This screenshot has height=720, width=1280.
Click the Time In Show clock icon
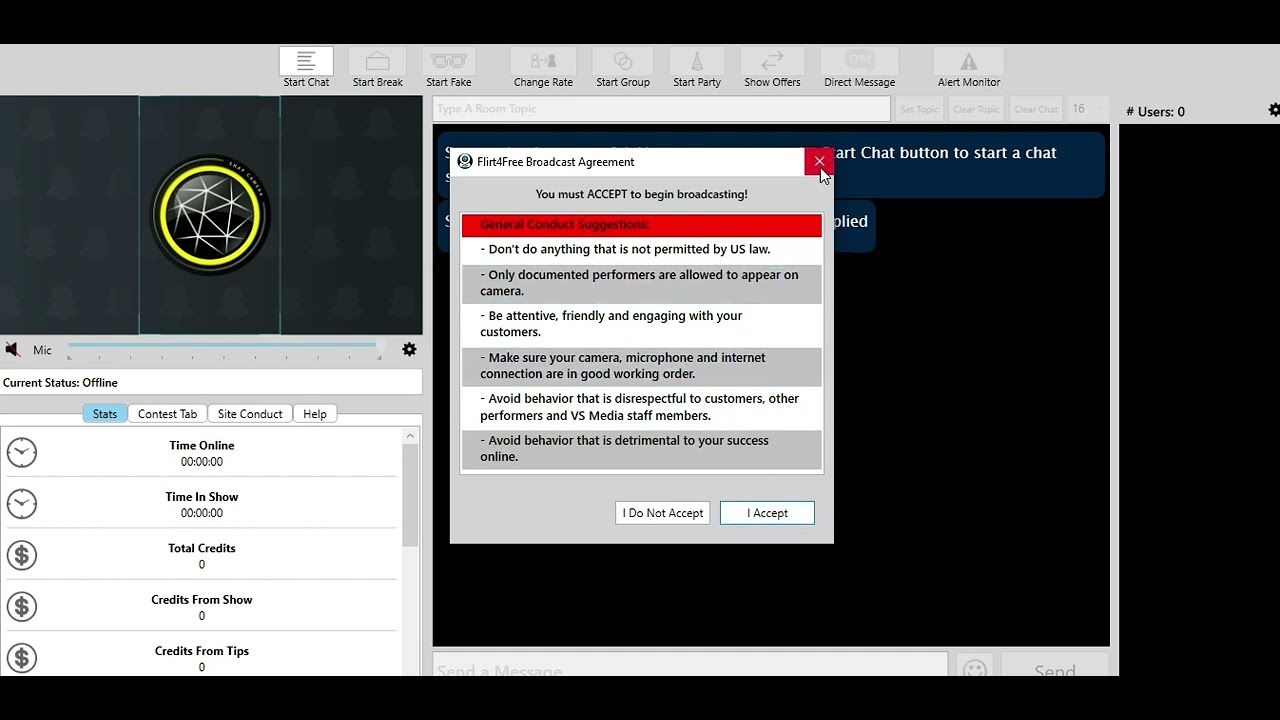(22, 504)
